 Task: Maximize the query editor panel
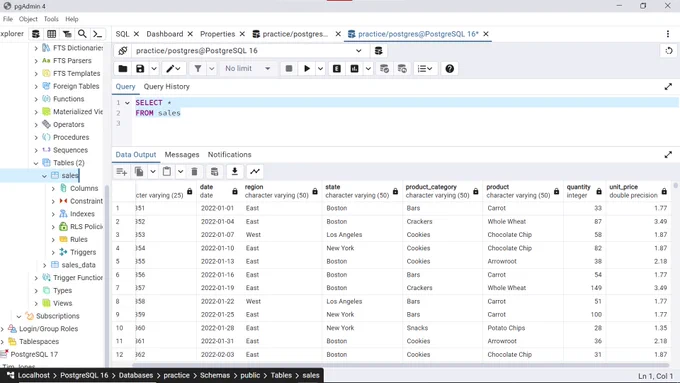(668, 87)
